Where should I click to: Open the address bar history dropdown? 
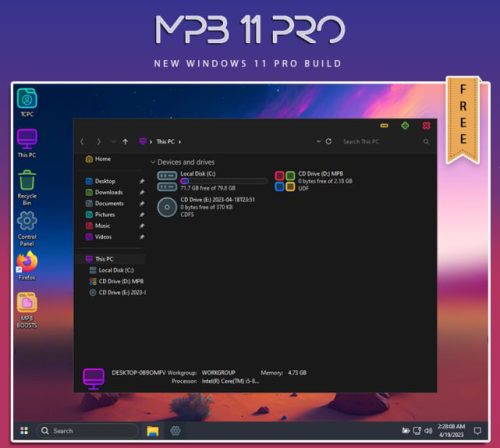tap(319, 141)
